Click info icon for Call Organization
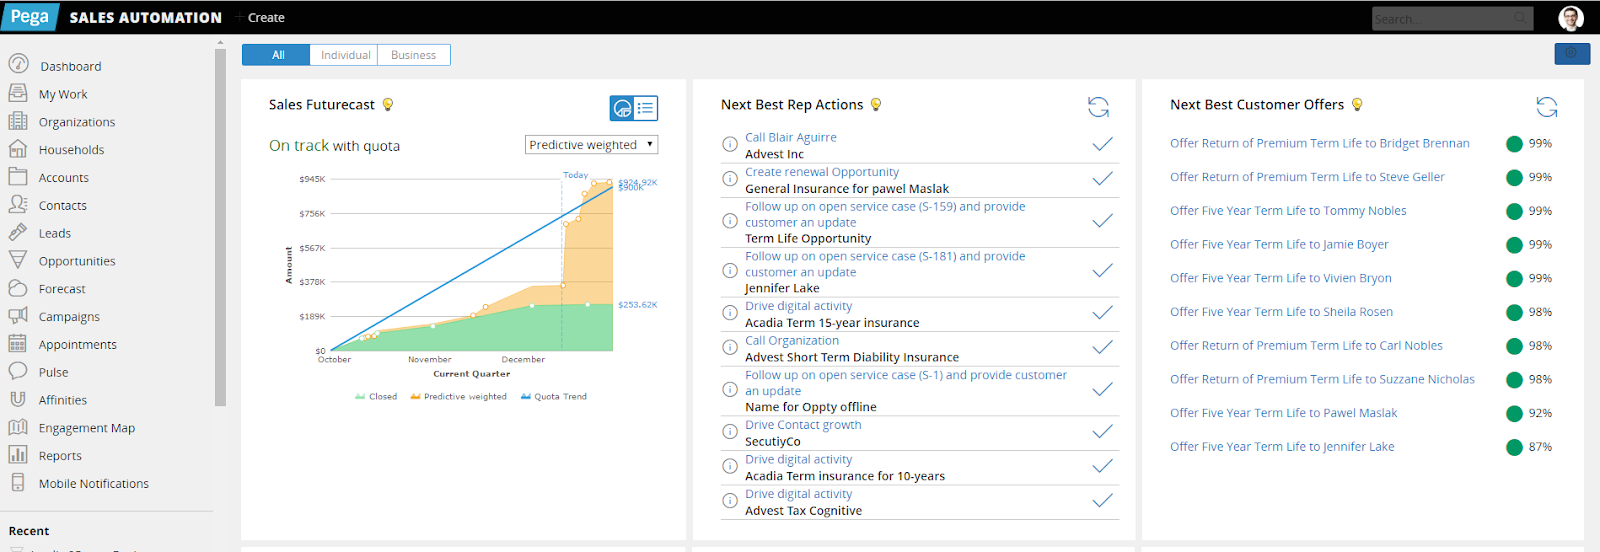1600x552 pixels. [730, 348]
